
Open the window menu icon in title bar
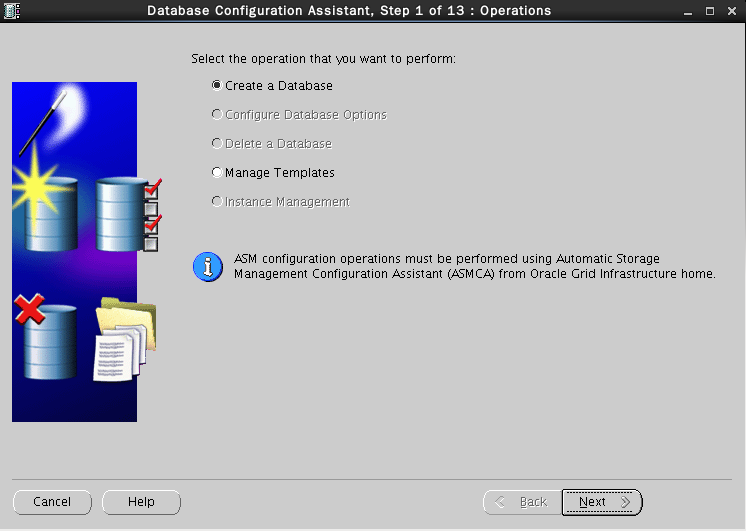pos(12,11)
